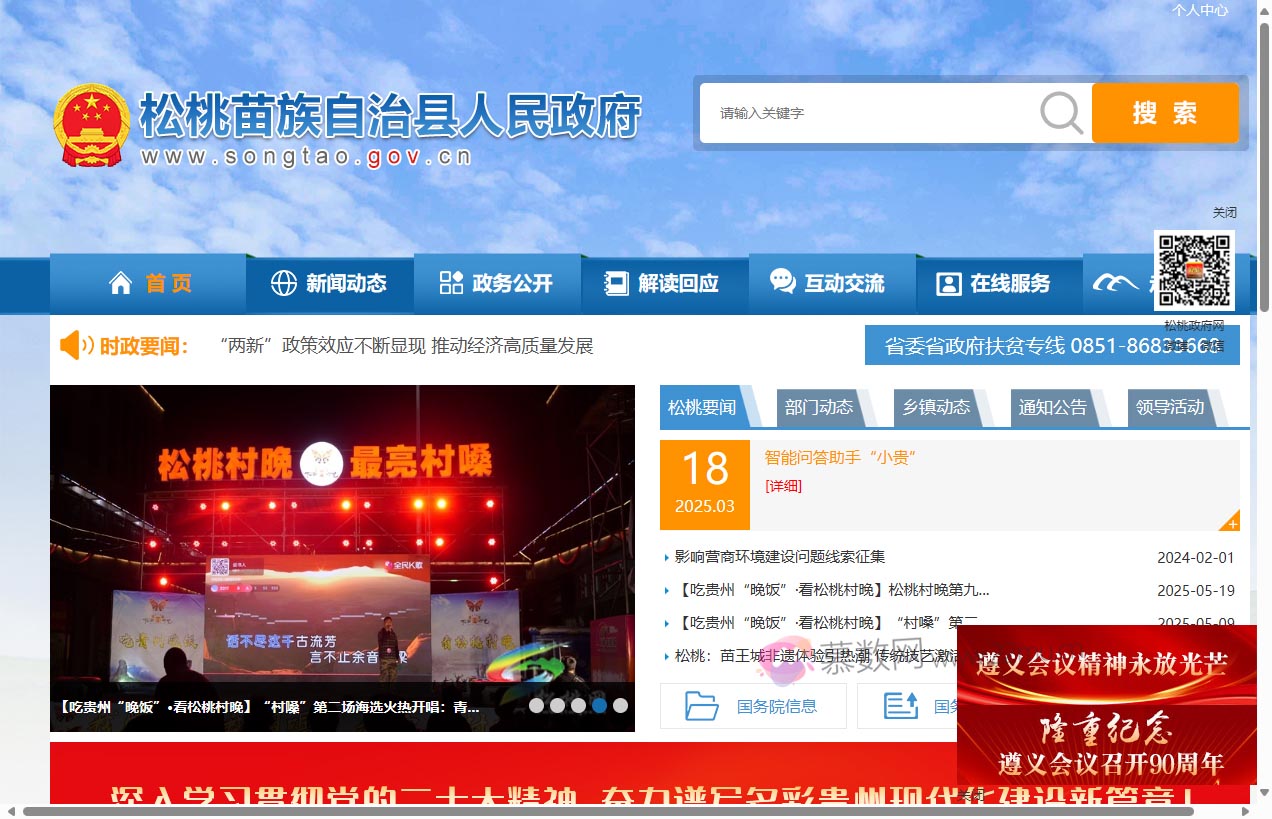Go to 首页 via the house icon

[121, 283]
